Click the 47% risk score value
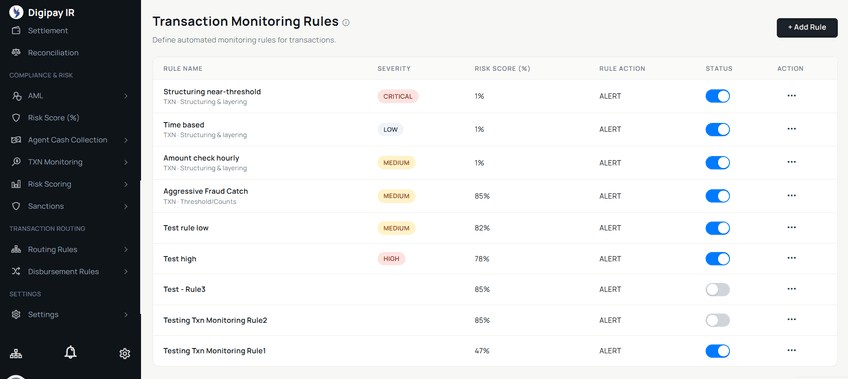Viewport: 848px width, 379px height. pos(482,351)
